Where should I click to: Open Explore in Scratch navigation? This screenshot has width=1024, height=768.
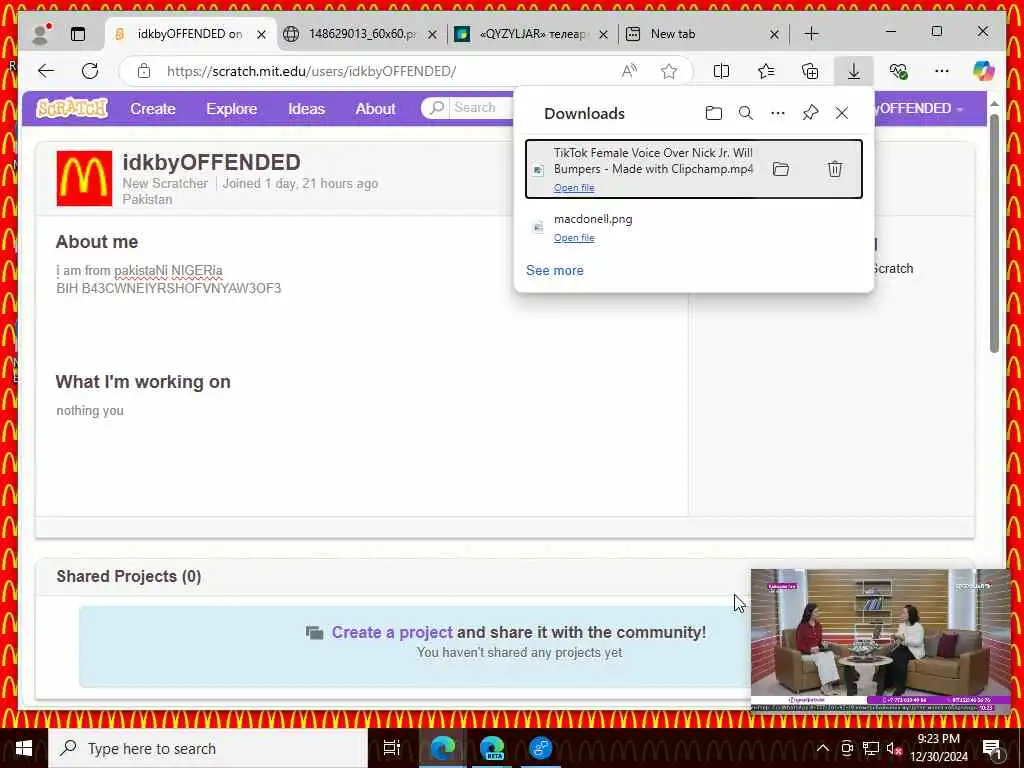click(x=232, y=108)
